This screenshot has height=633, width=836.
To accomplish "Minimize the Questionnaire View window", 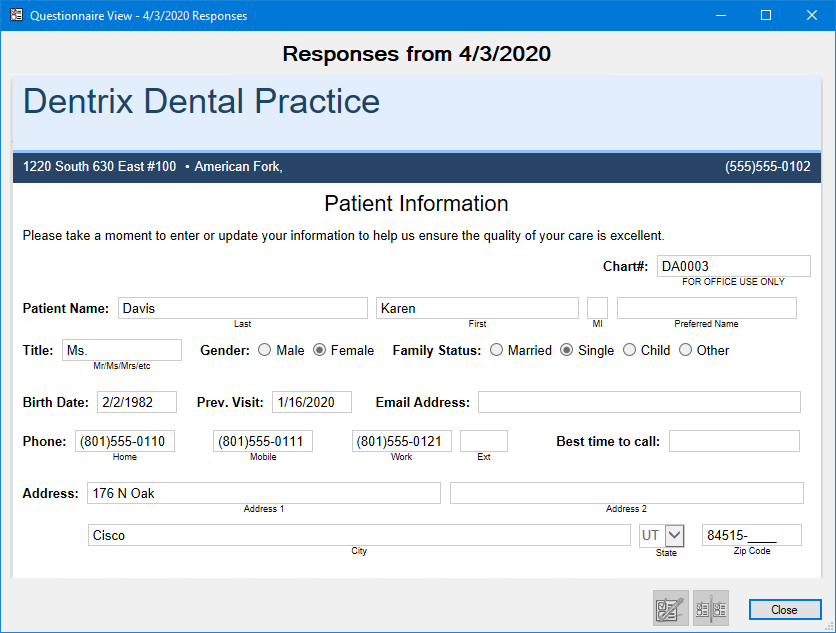I will coord(720,16).
